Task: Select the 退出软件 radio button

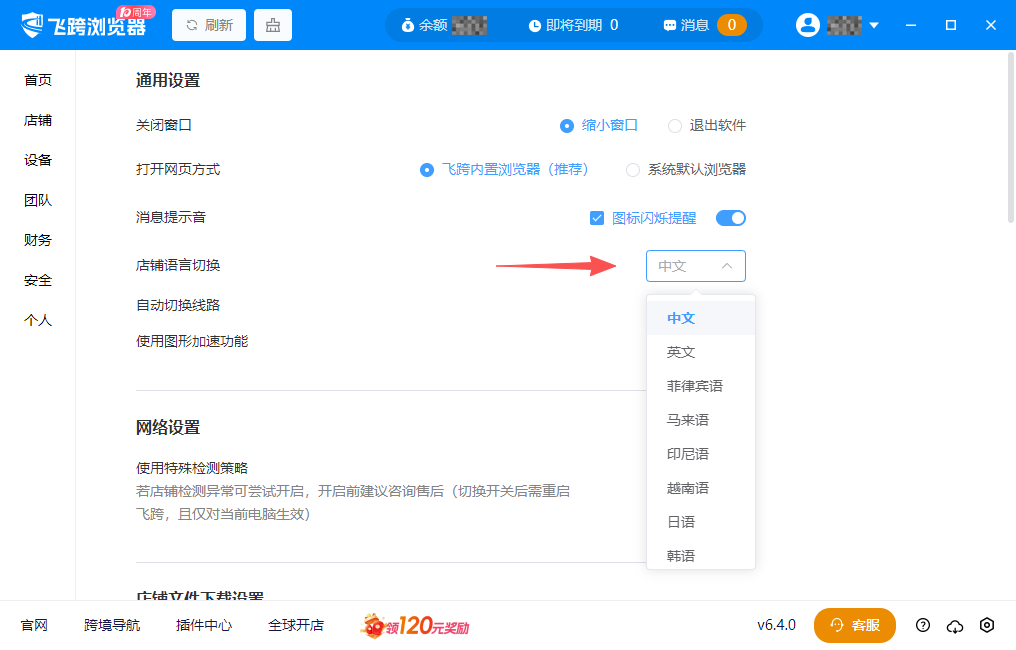Action: [675, 125]
